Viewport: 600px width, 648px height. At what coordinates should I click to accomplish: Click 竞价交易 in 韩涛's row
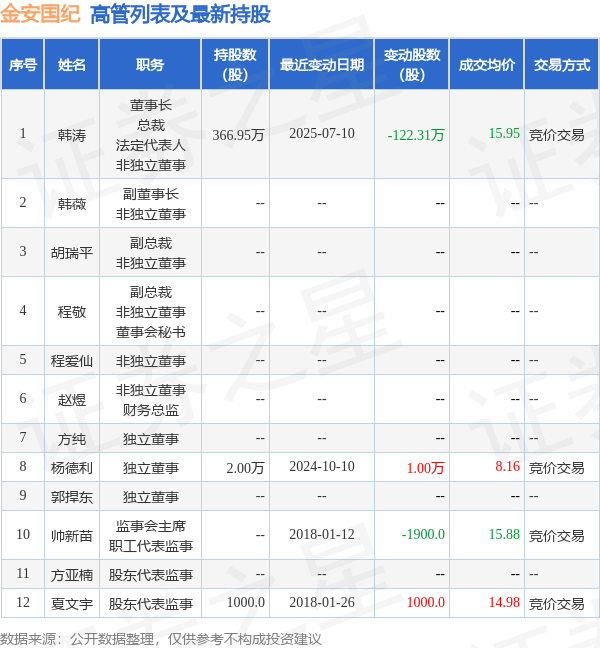tap(557, 135)
